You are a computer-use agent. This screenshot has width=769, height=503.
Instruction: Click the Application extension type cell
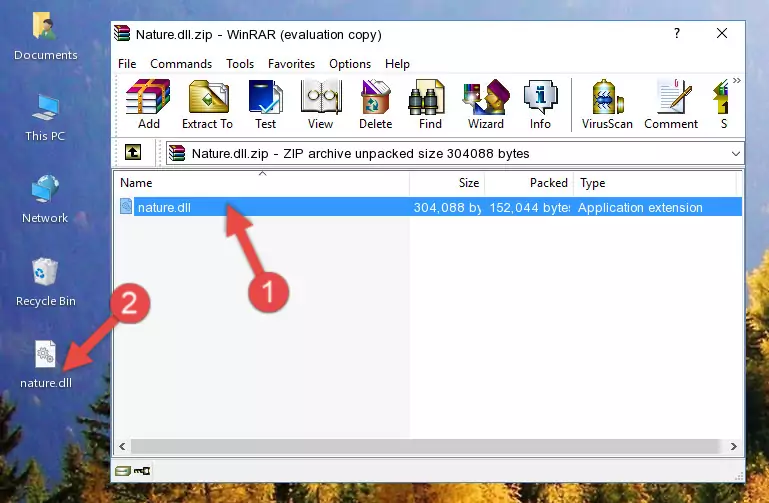tap(640, 207)
